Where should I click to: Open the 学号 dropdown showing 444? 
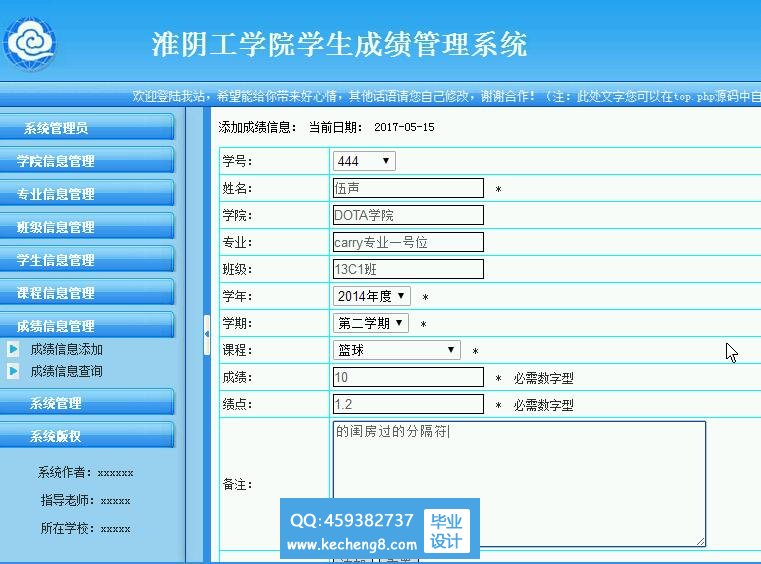click(364, 161)
